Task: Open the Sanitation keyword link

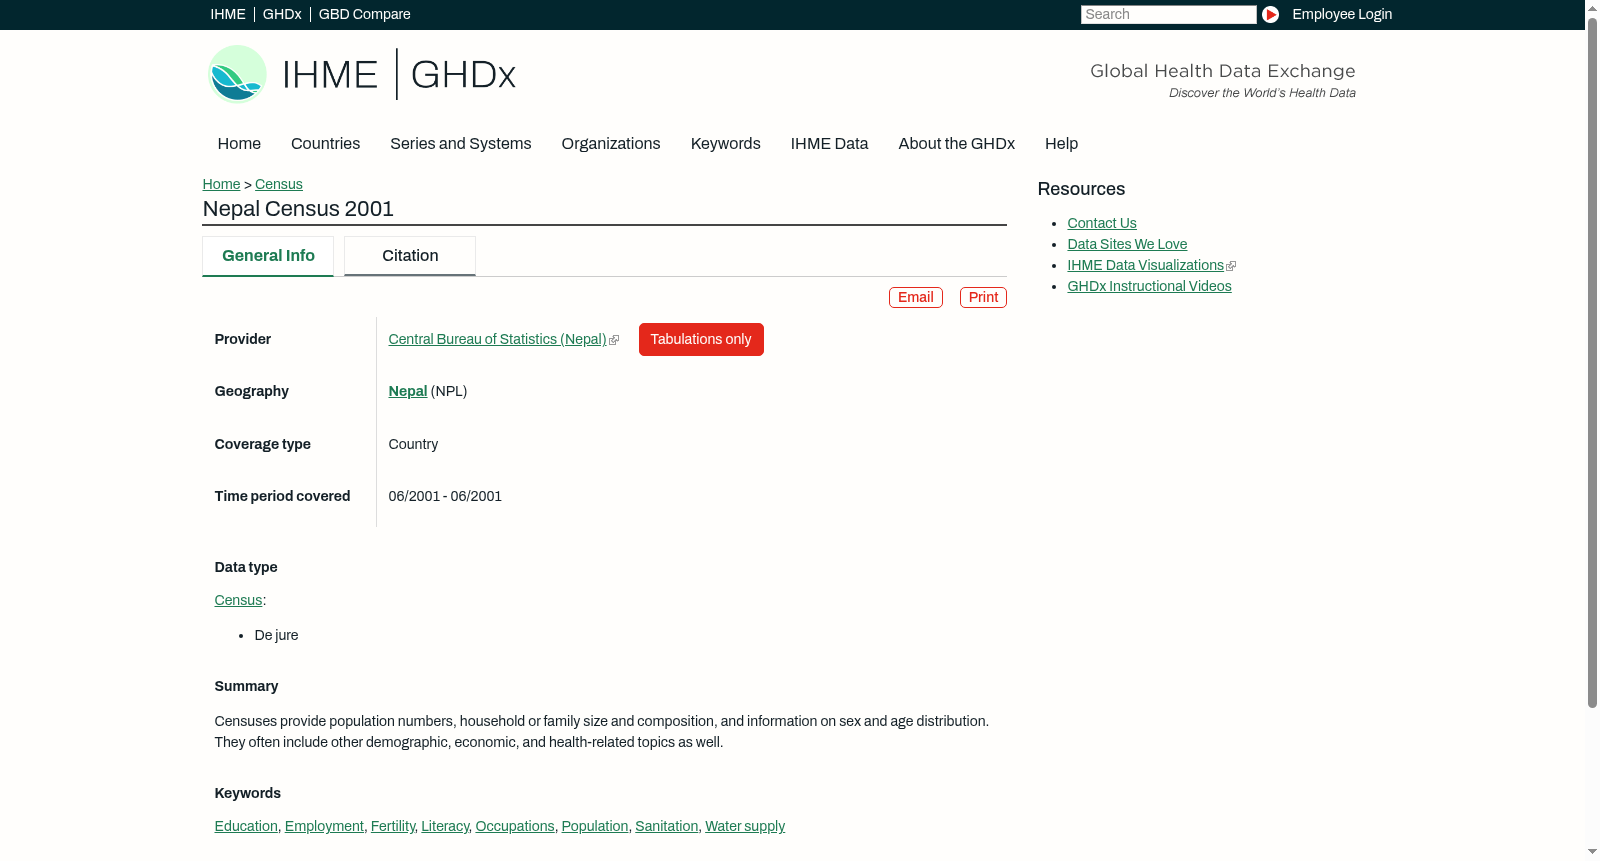Action: (667, 826)
